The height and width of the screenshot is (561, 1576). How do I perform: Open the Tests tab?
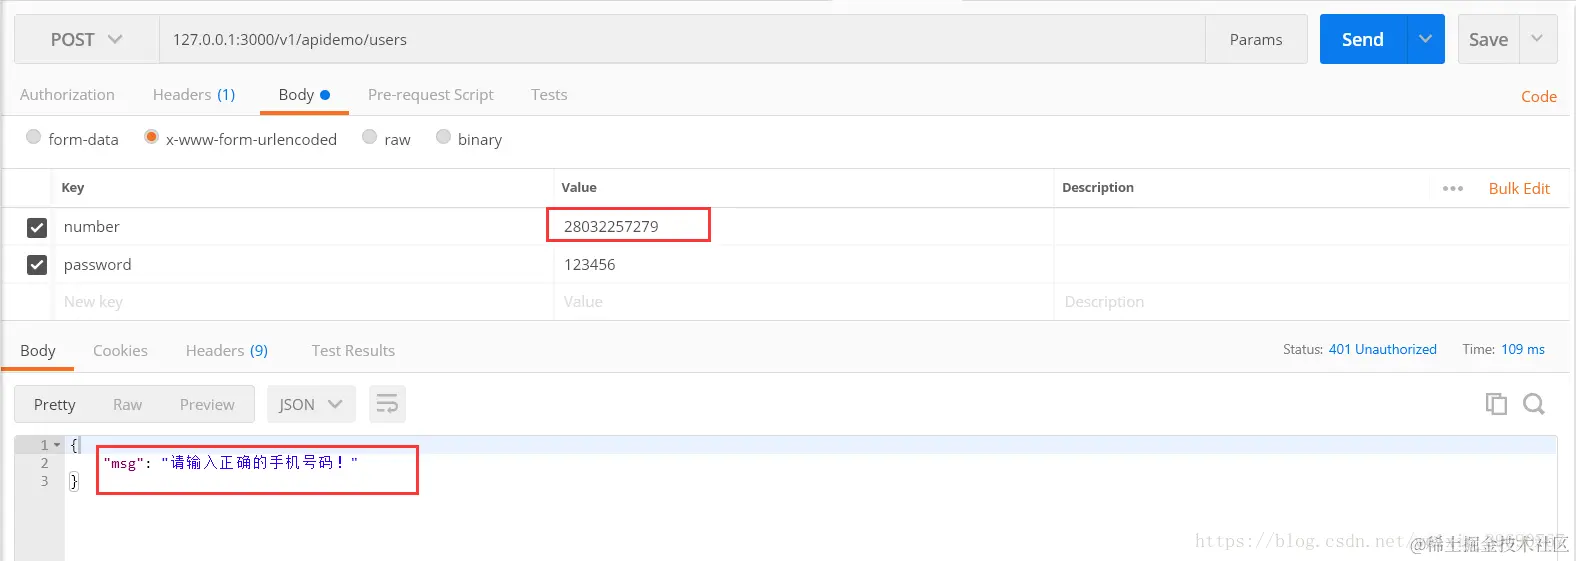pyautogui.click(x=549, y=95)
